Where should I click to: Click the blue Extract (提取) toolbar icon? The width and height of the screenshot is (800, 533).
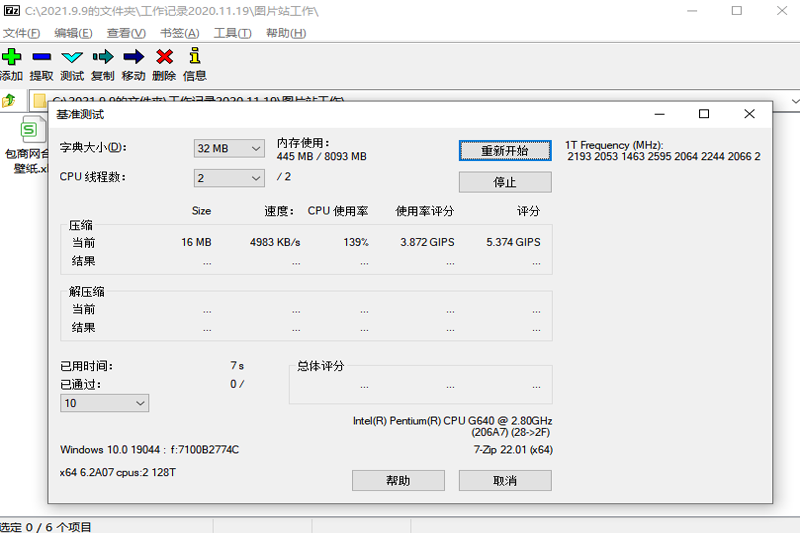coord(41,56)
